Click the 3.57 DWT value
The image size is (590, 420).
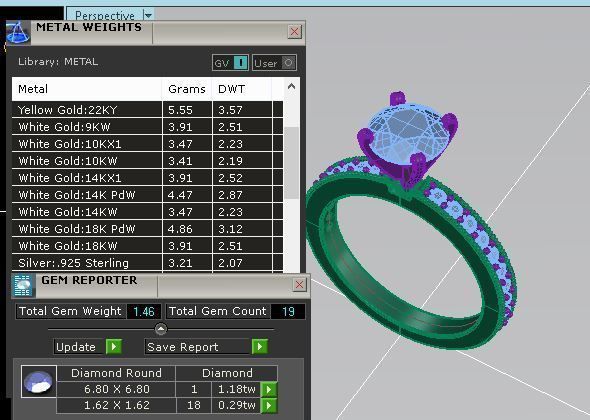coord(230,110)
